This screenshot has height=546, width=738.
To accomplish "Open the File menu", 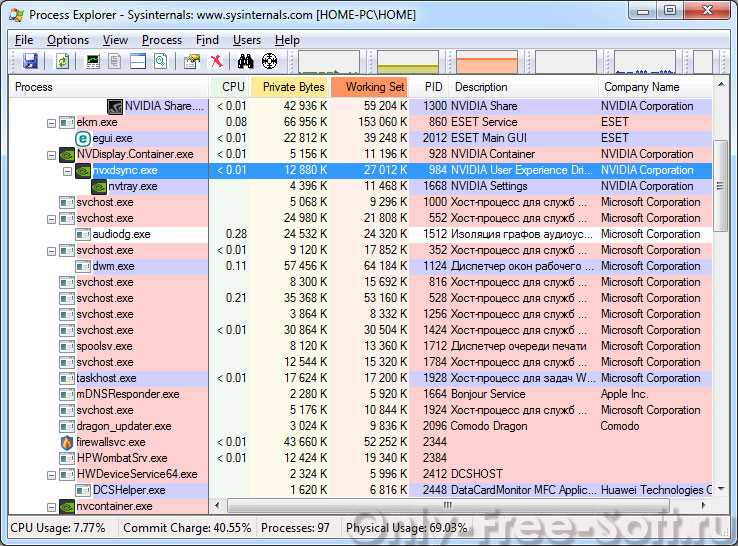I will click(24, 40).
